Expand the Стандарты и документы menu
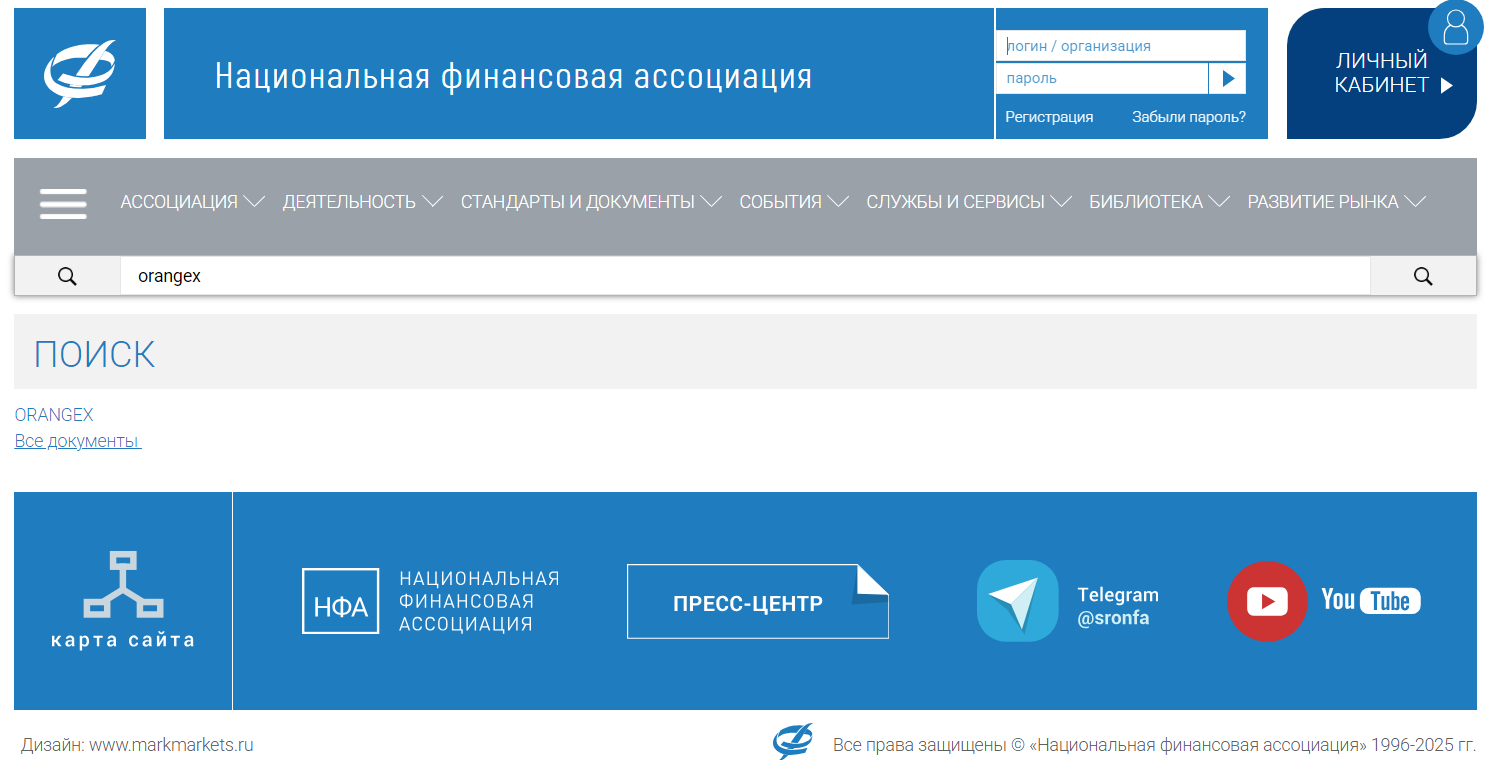This screenshot has height=773, width=1499. click(x=591, y=202)
